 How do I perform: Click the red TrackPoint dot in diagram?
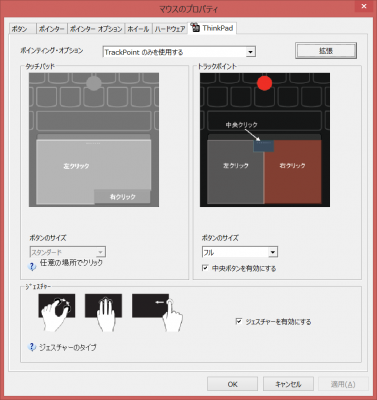point(265,83)
